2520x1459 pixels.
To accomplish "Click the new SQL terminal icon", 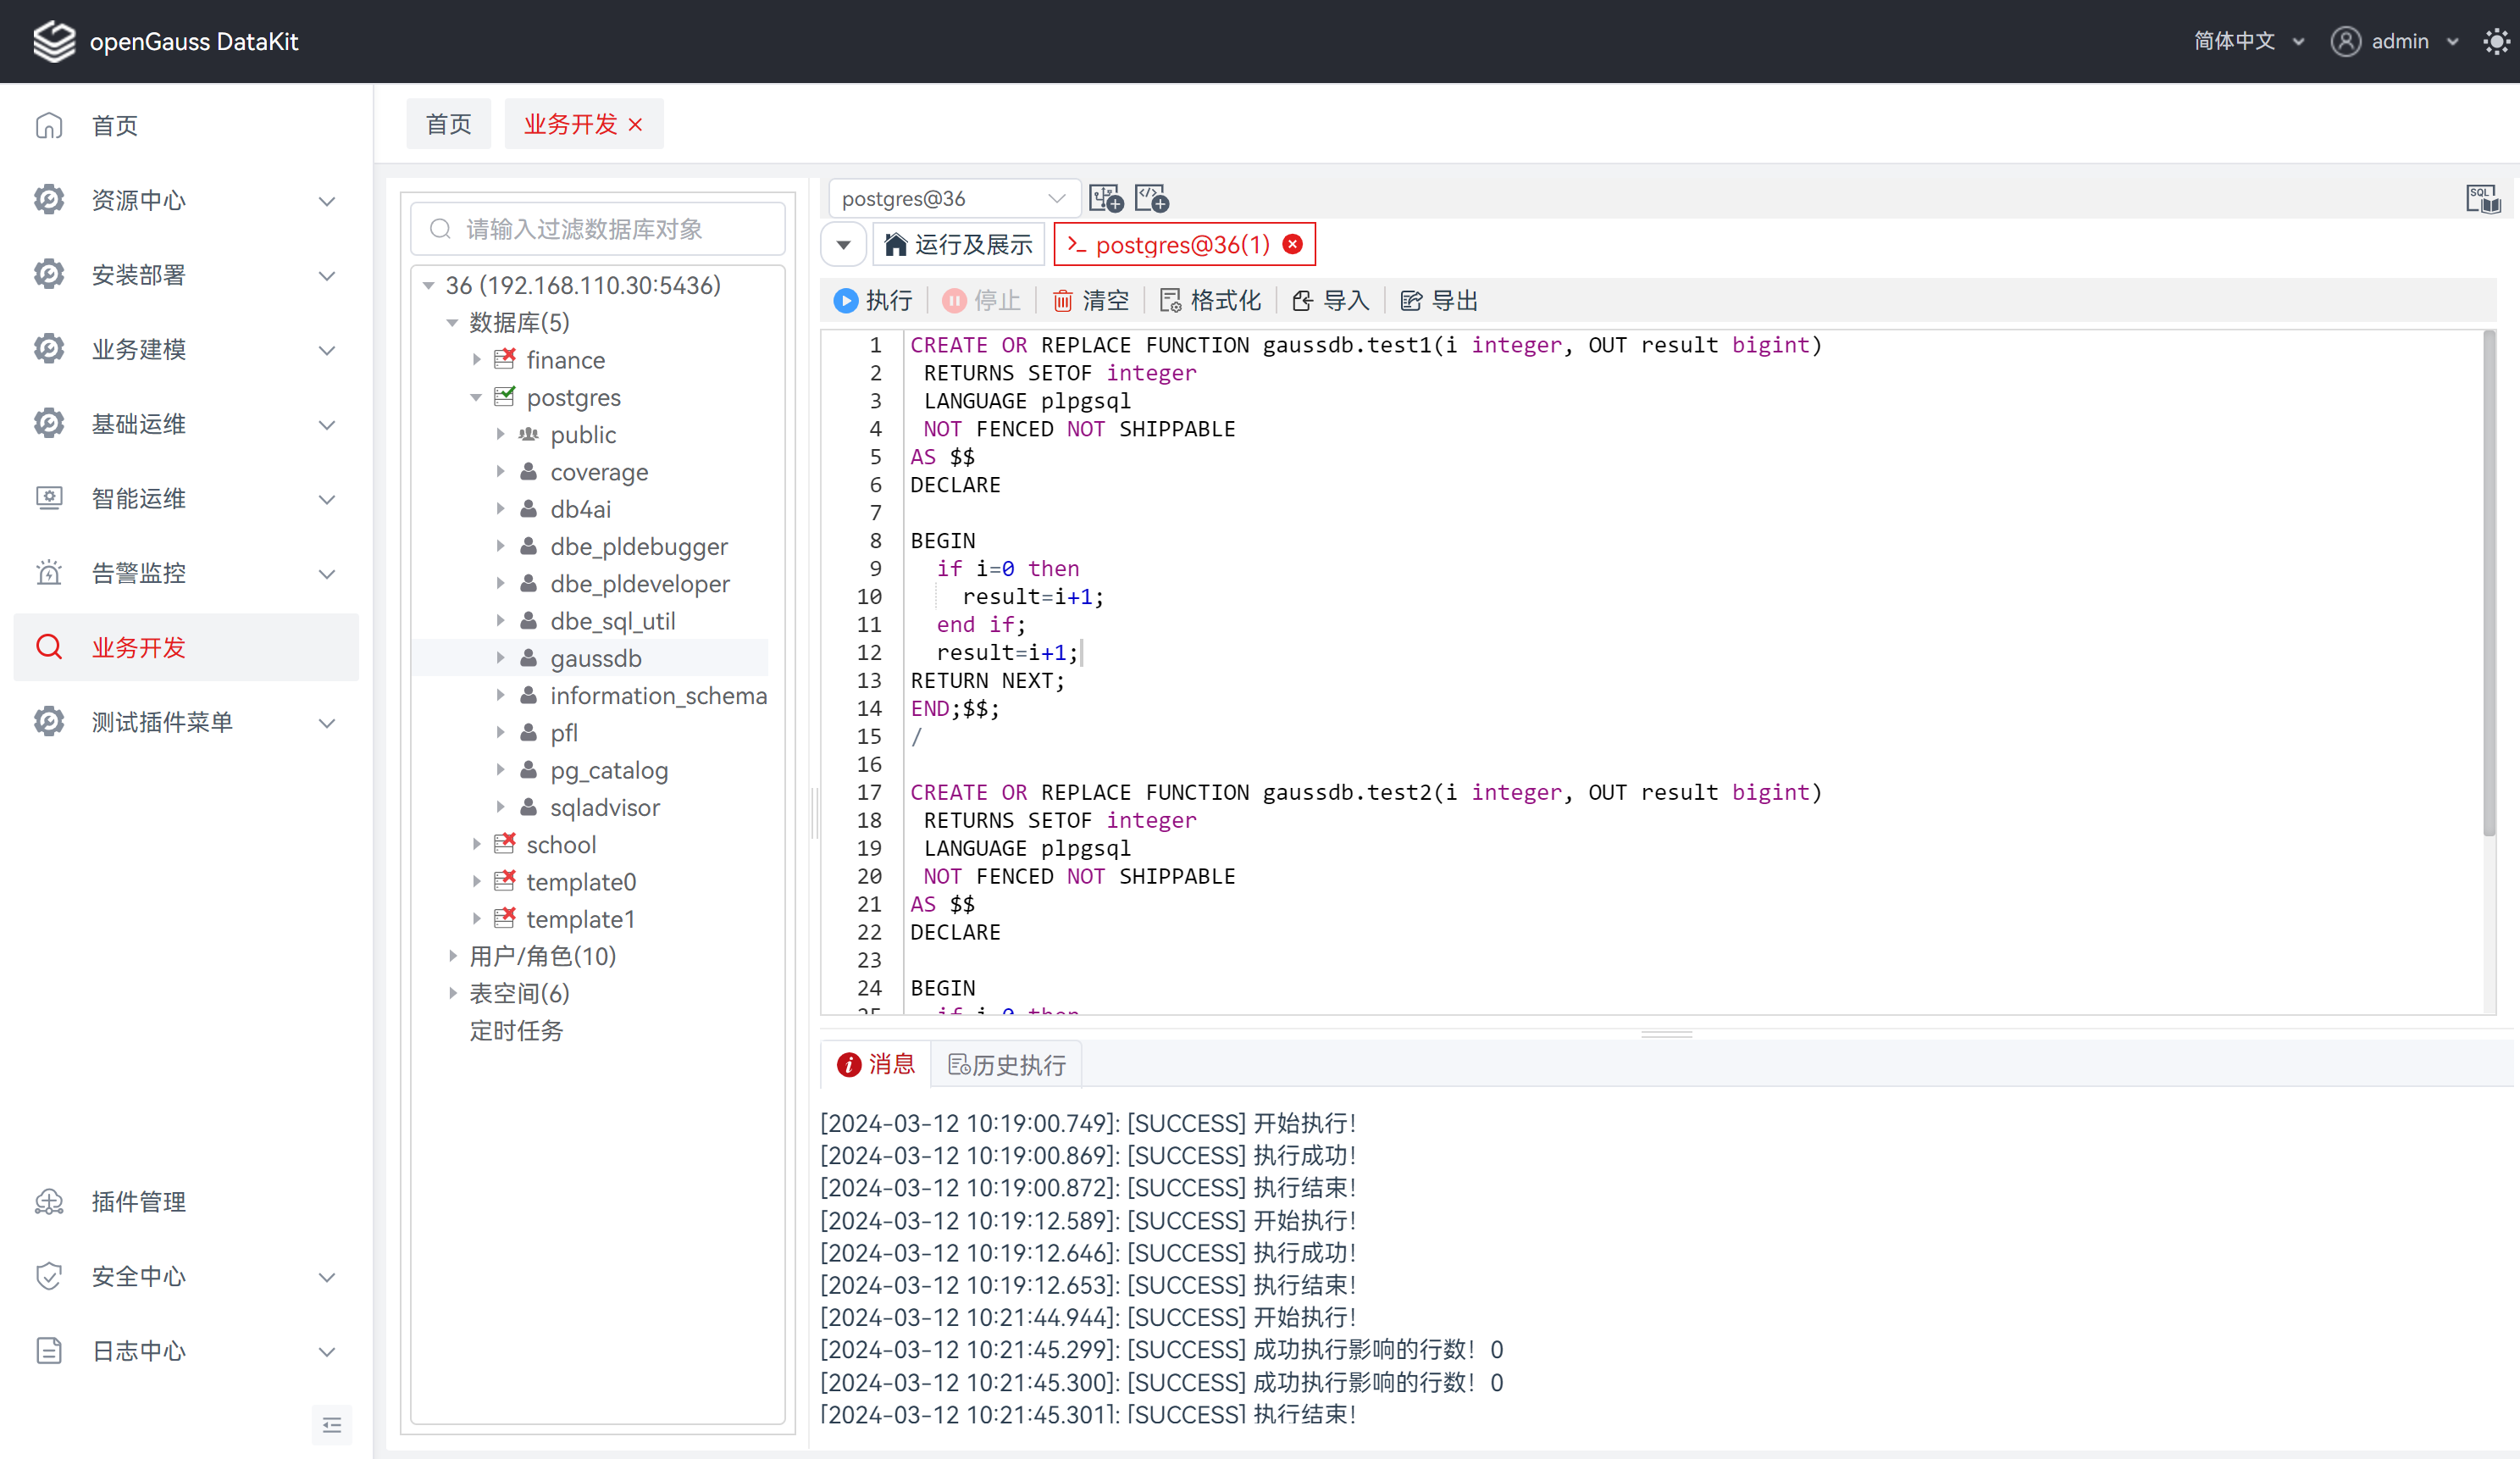I will coord(1106,199).
